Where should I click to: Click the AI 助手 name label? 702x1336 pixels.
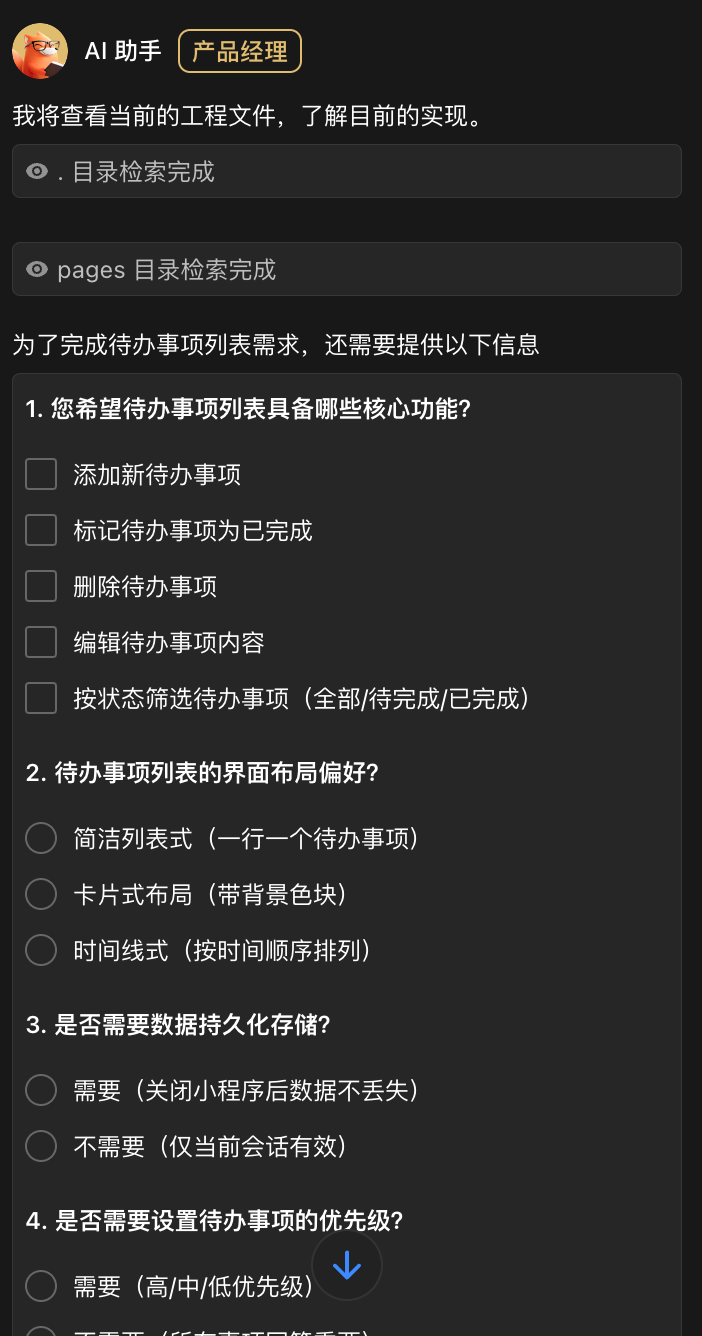[x=123, y=51]
